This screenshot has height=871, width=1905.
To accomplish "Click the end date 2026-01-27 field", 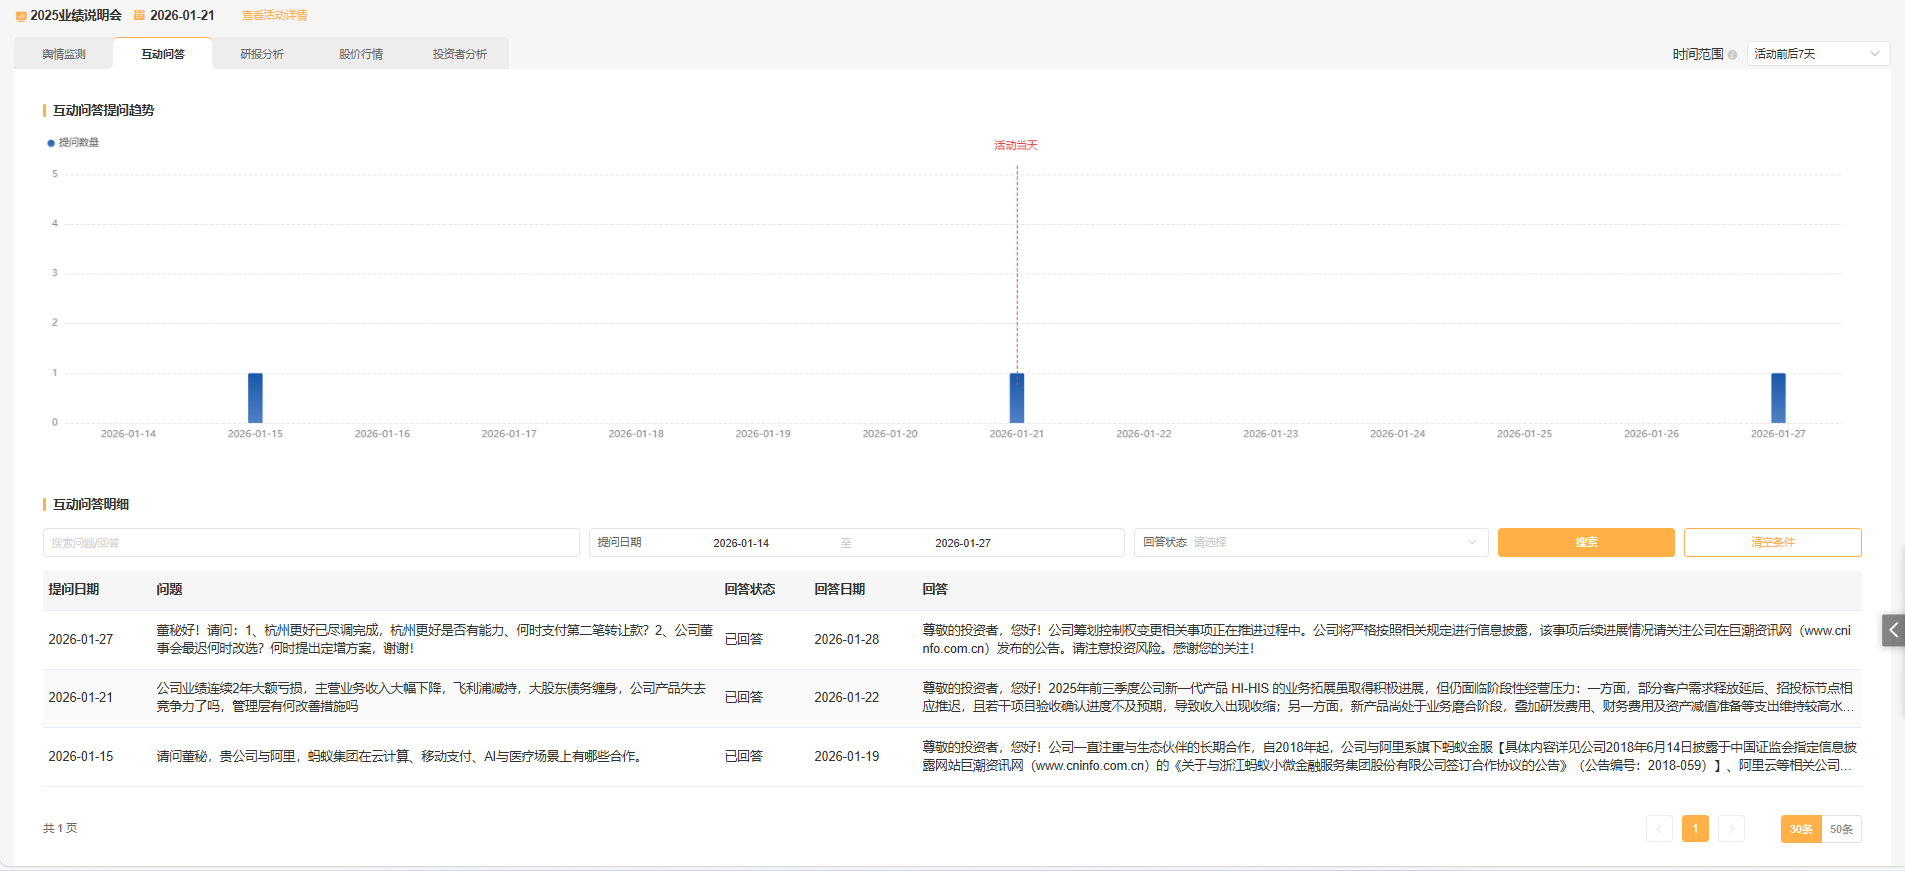I will click(963, 543).
